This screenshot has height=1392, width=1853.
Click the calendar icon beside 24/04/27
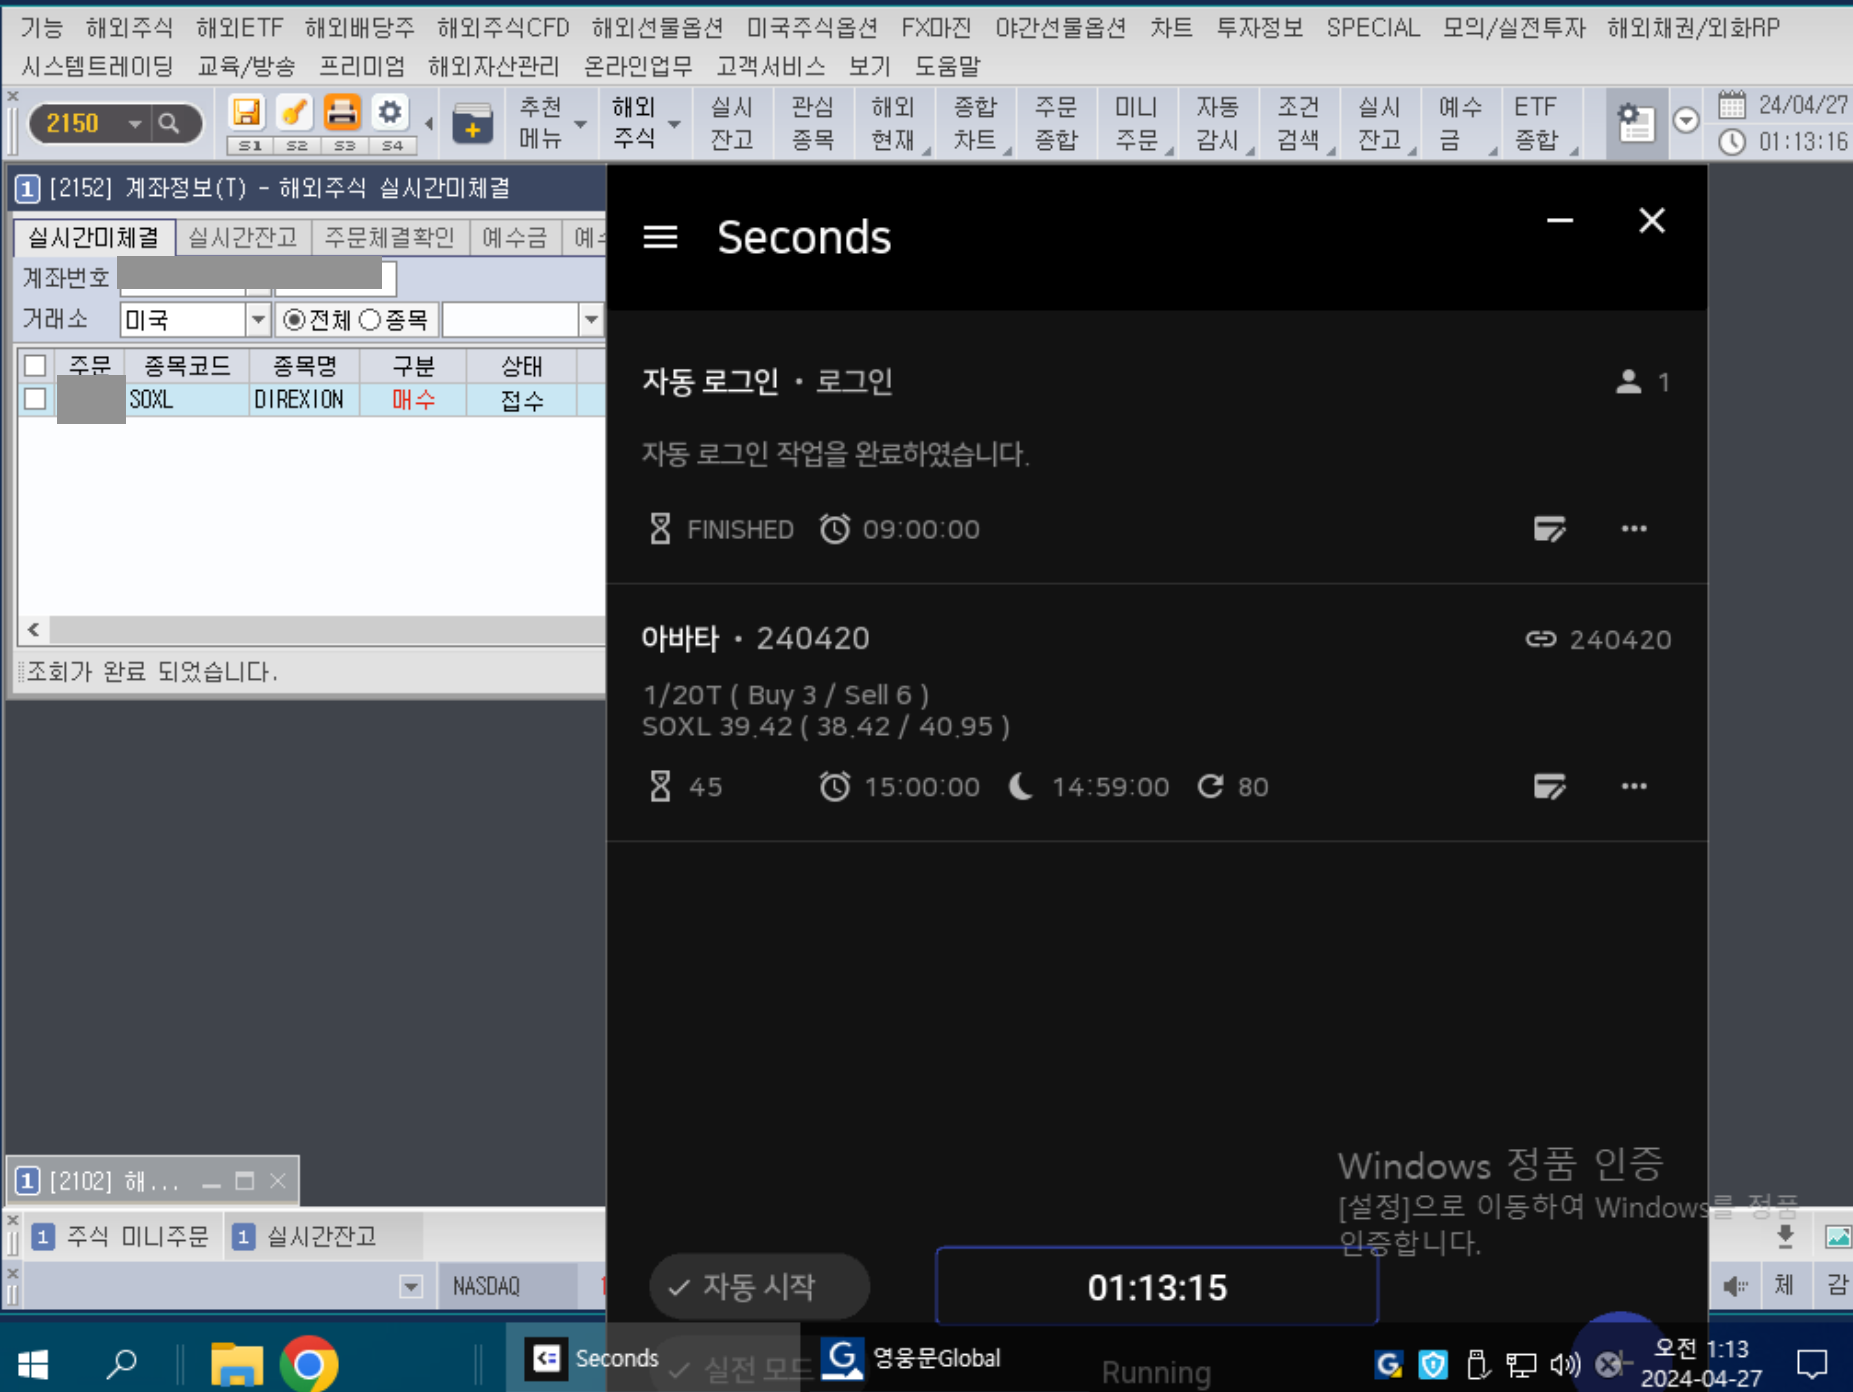[x=1732, y=105]
